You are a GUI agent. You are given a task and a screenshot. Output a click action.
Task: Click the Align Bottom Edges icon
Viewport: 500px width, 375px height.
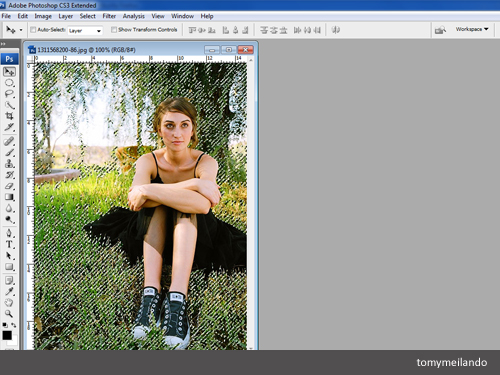(212, 30)
